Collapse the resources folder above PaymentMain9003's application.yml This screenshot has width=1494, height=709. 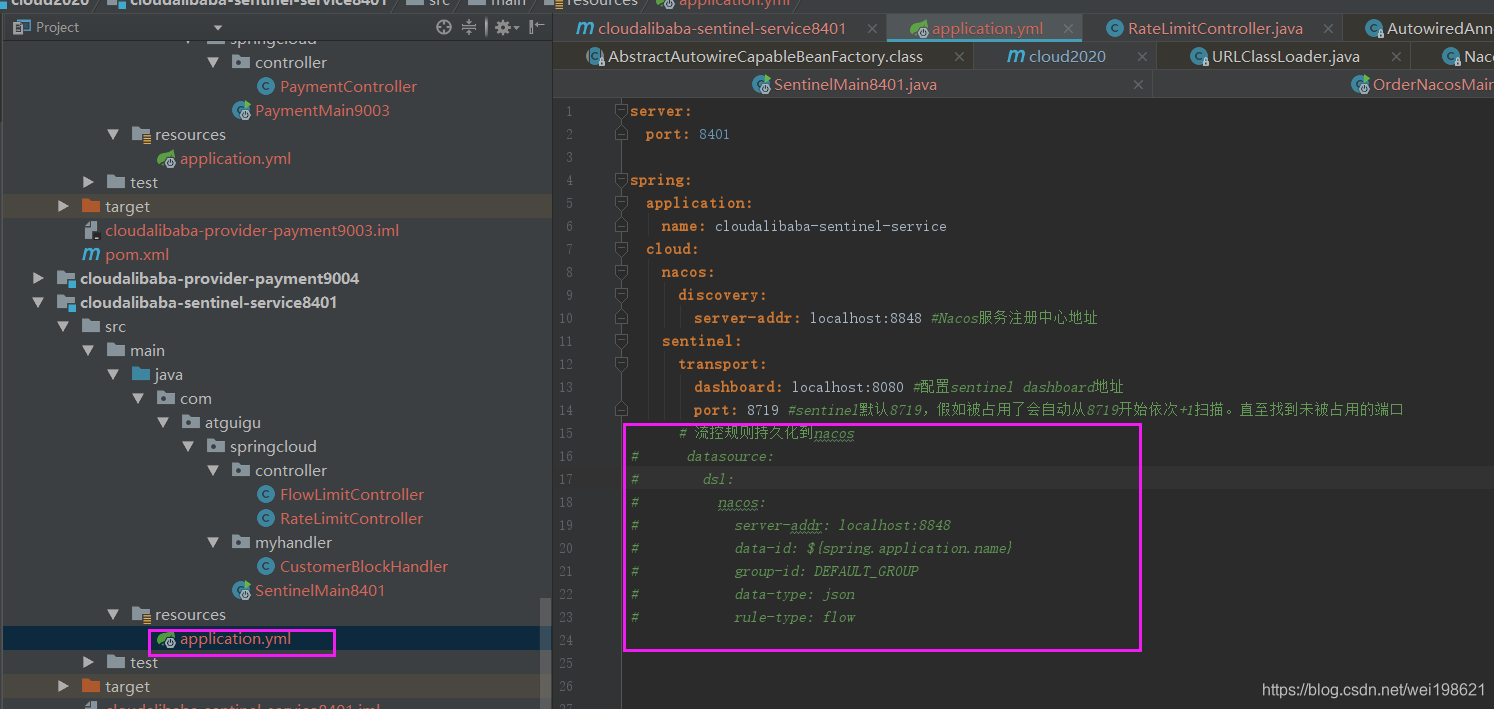coord(113,134)
